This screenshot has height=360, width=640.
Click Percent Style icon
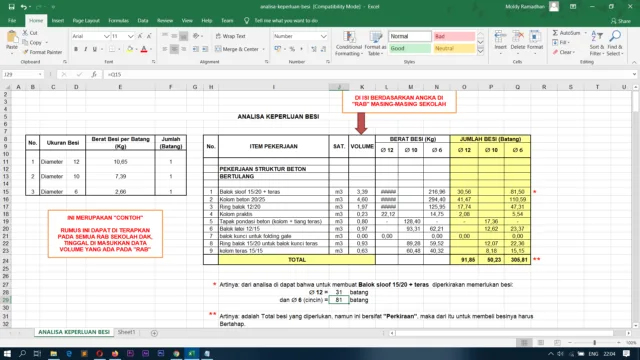click(292, 49)
